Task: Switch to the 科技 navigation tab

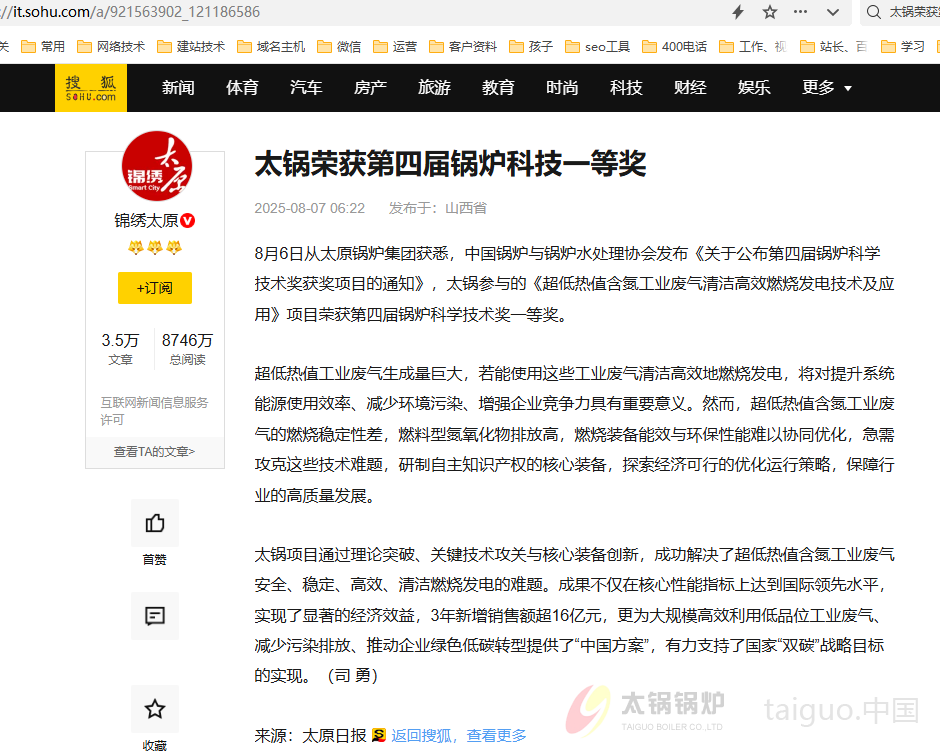Action: 625,88
